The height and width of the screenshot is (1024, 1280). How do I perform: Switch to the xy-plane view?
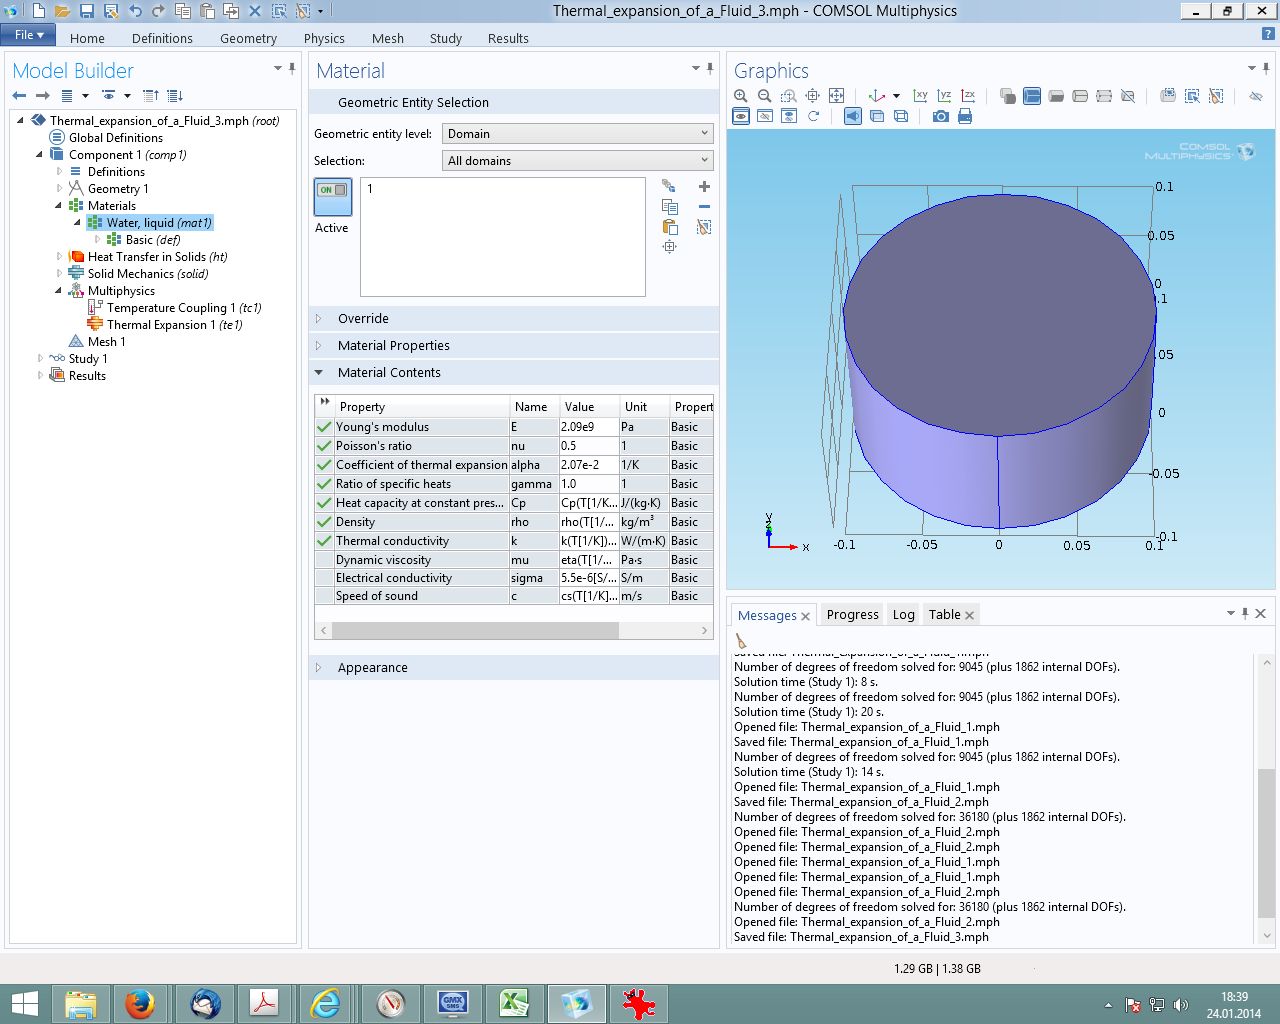point(920,96)
